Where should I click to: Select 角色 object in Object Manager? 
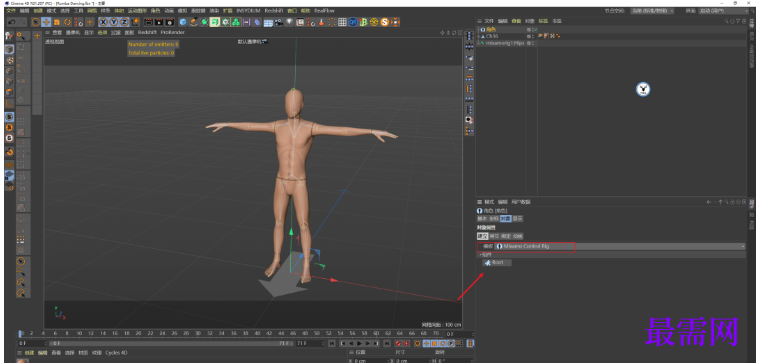[491, 29]
